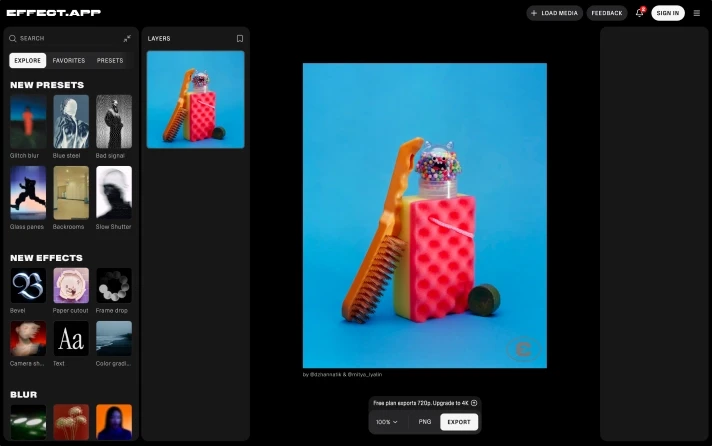Apply the Slow Shutter preset

(114, 193)
